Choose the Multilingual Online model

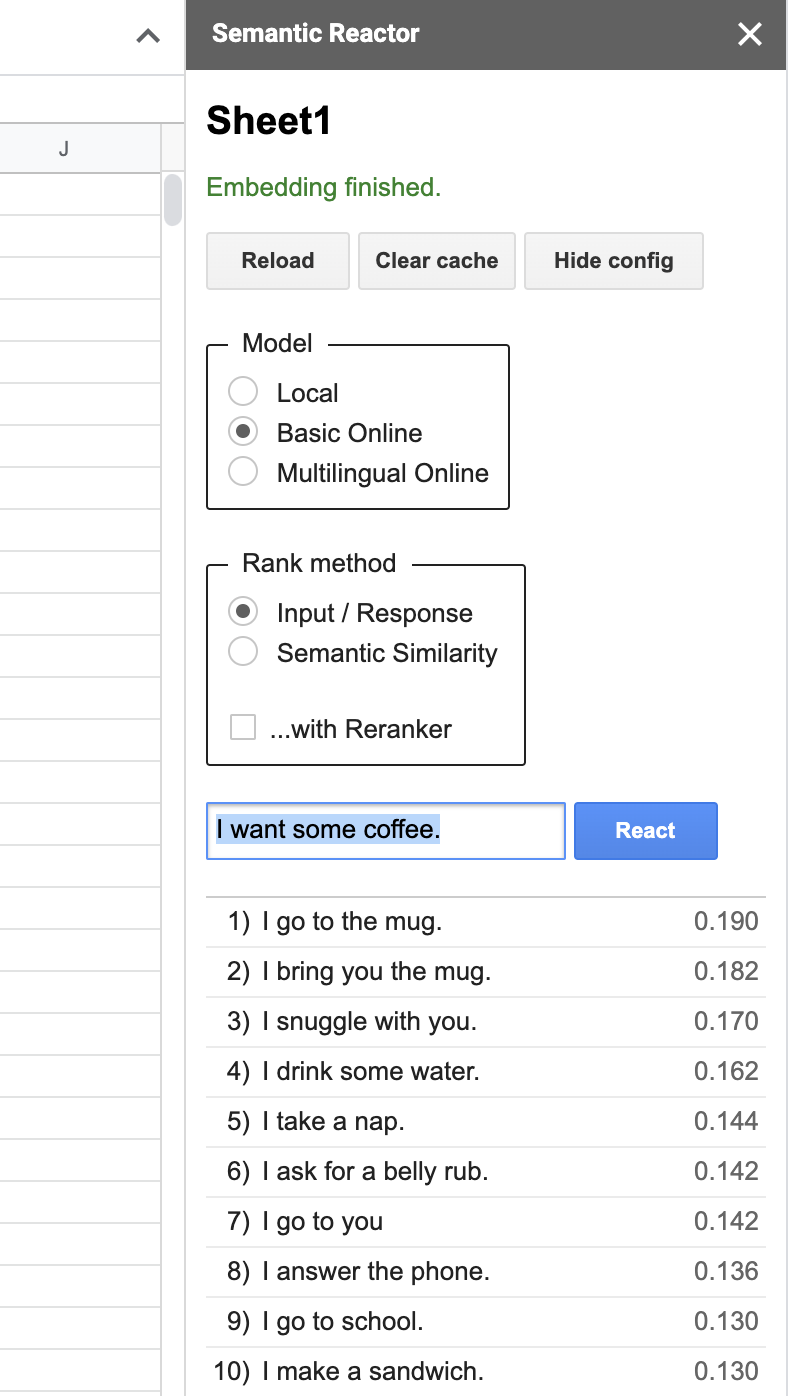pos(243,472)
